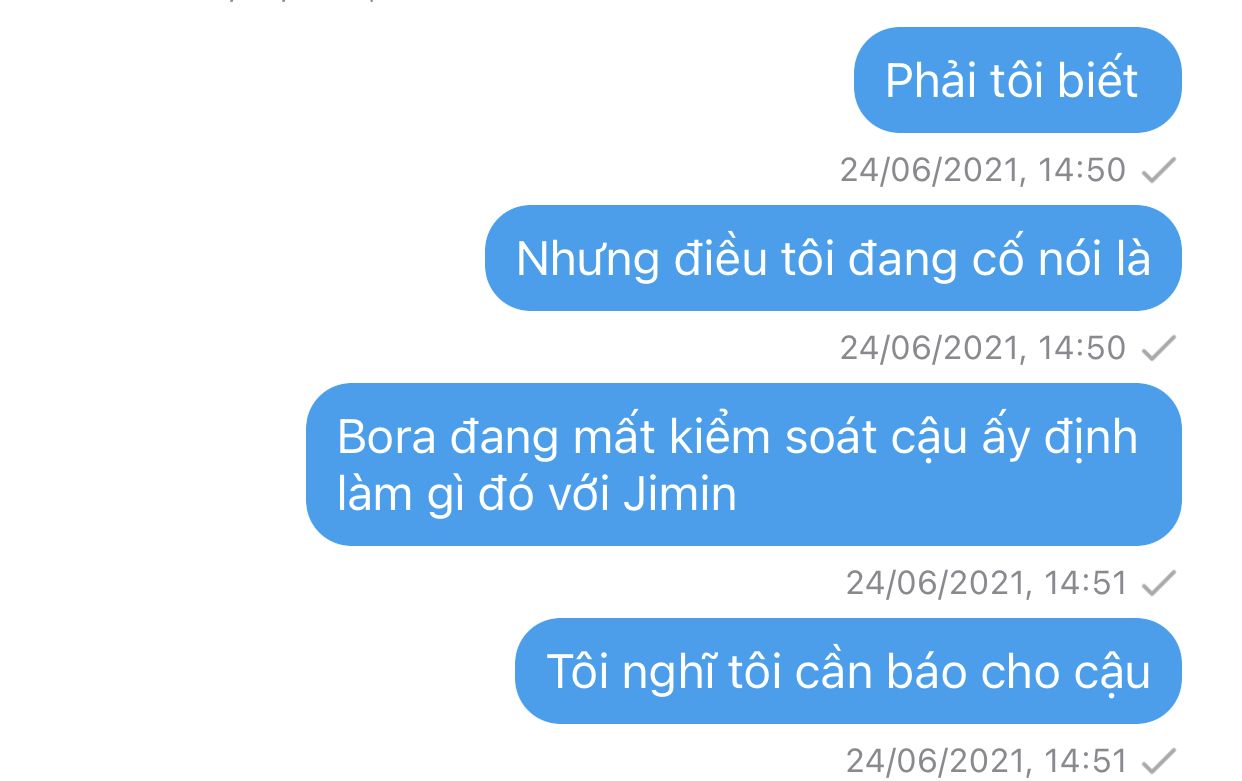
Task: Click the timestamp under "Tôi nghĩ tôi cần báo" message
Action: (x=986, y=761)
